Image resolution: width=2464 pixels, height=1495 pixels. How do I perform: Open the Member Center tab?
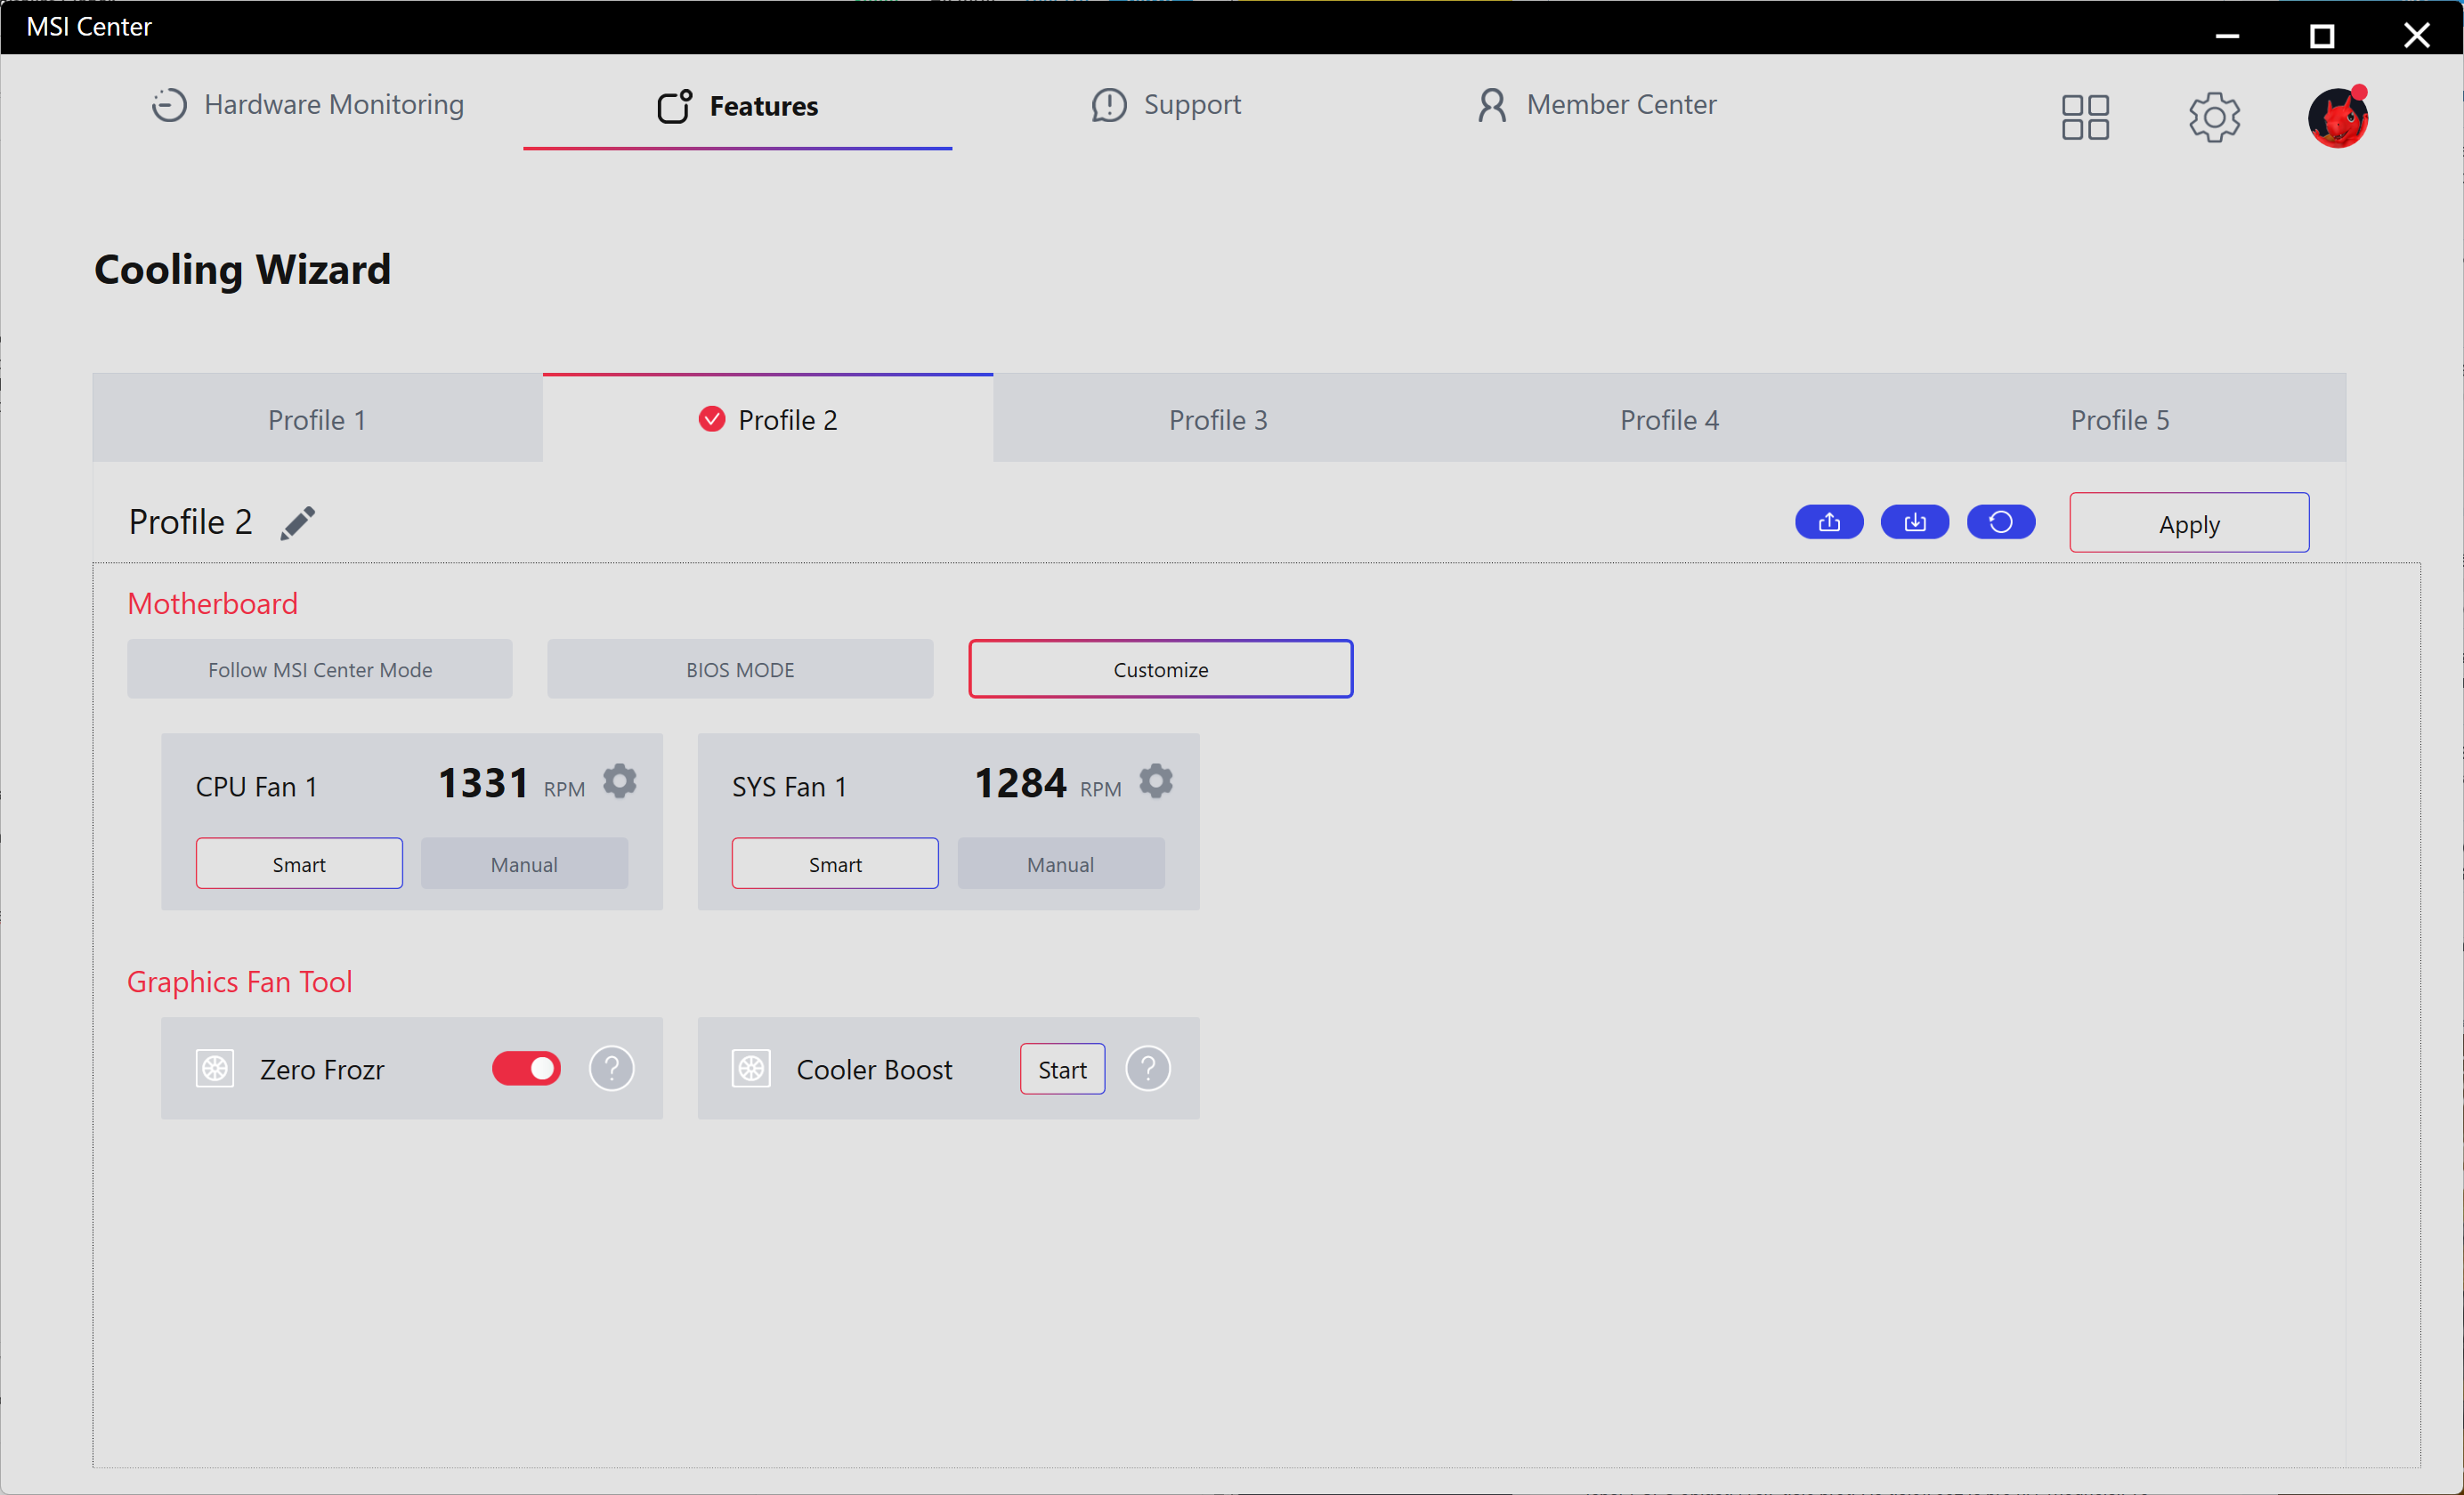(x=1596, y=105)
